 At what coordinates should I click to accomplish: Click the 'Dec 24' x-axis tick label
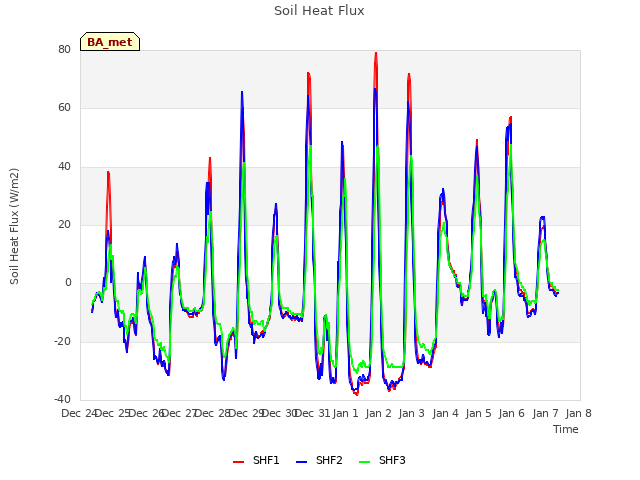pos(79,413)
